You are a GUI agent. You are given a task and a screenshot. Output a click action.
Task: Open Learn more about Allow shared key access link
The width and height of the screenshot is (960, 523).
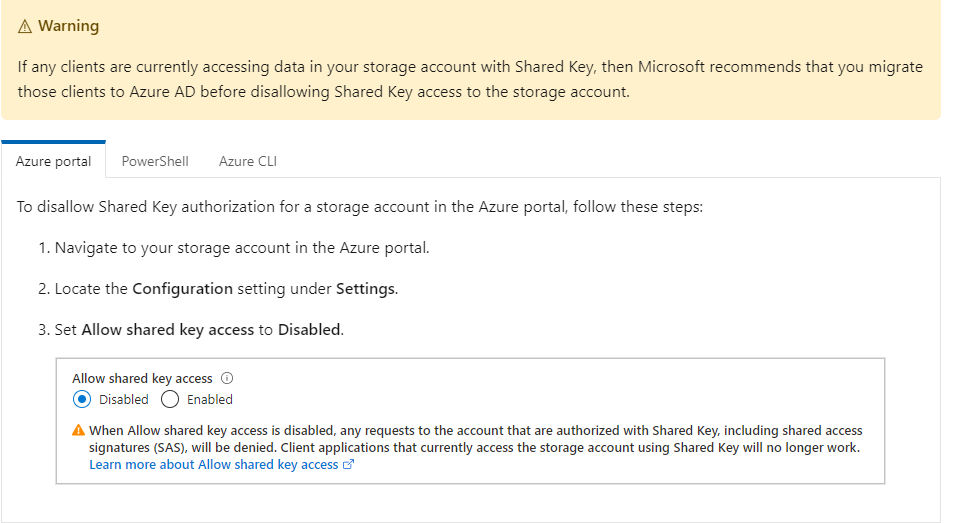pos(213,465)
